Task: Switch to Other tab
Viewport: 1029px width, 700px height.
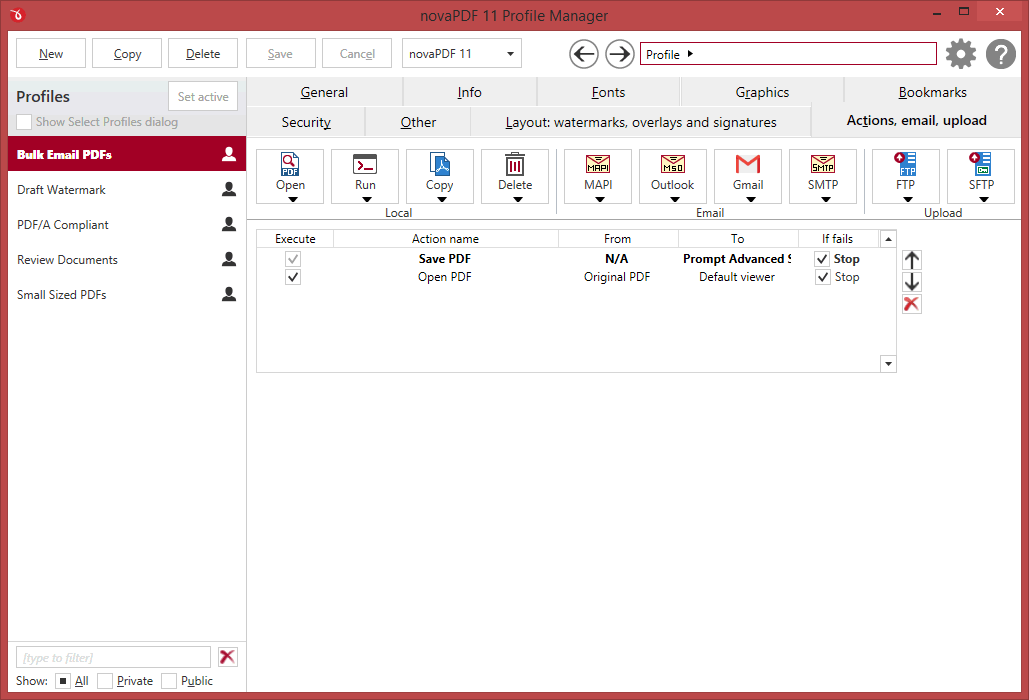Action: pos(418,122)
